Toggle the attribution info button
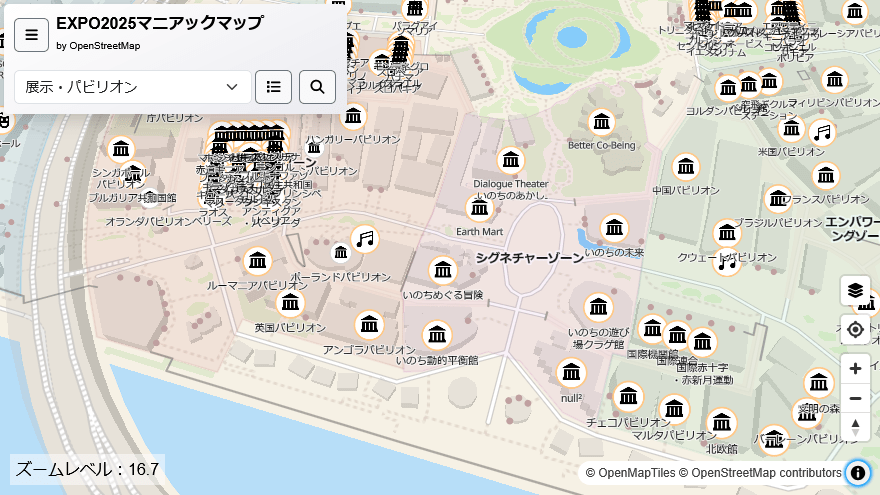Screen dimensions: 880x495 pyautogui.click(x=858, y=473)
